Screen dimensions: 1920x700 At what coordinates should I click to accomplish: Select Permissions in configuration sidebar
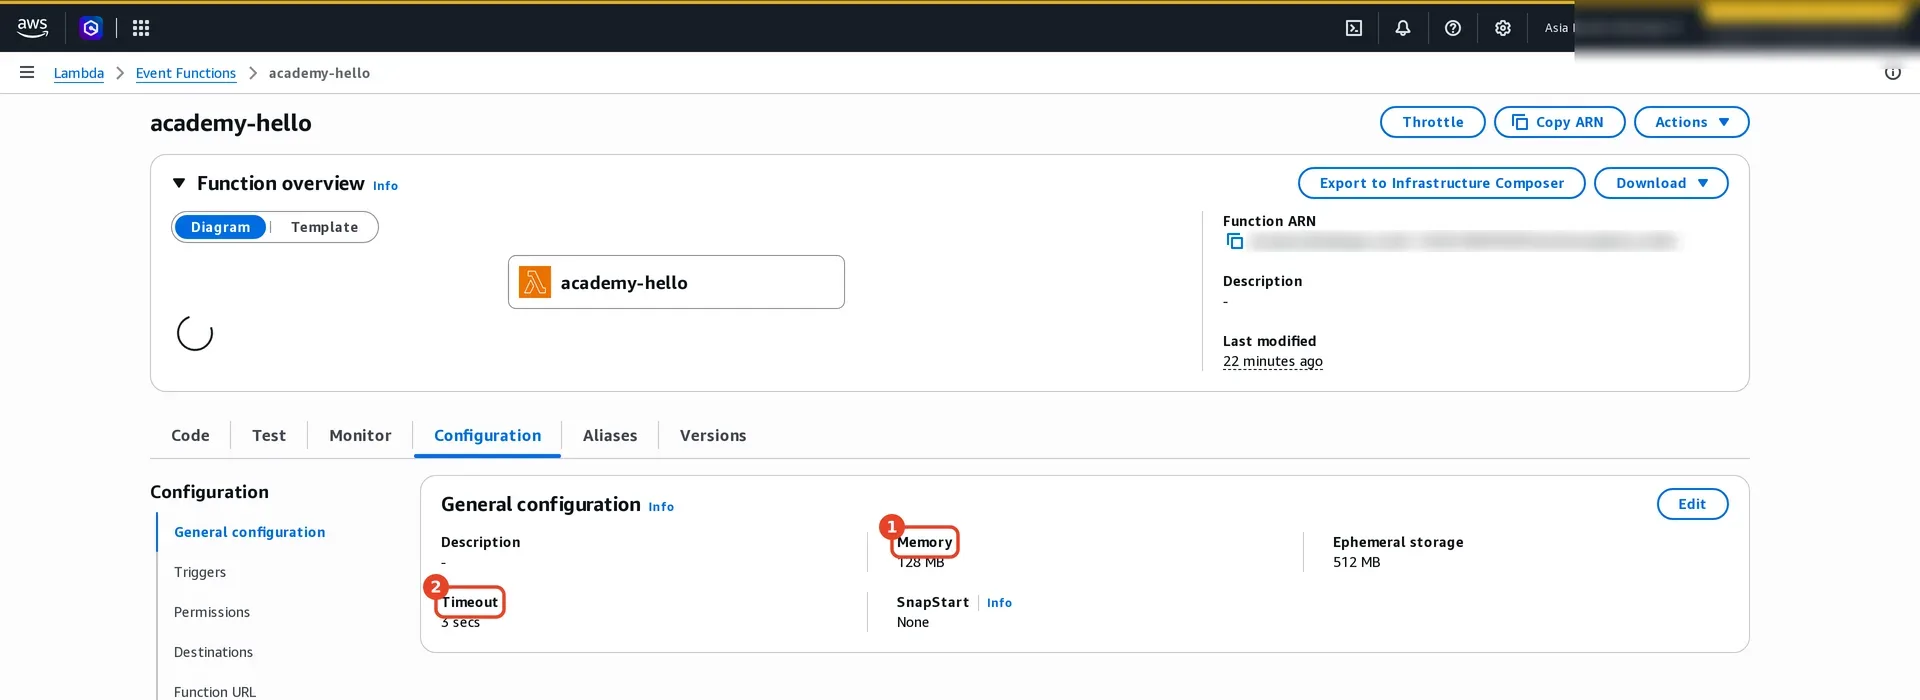(x=212, y=612)
